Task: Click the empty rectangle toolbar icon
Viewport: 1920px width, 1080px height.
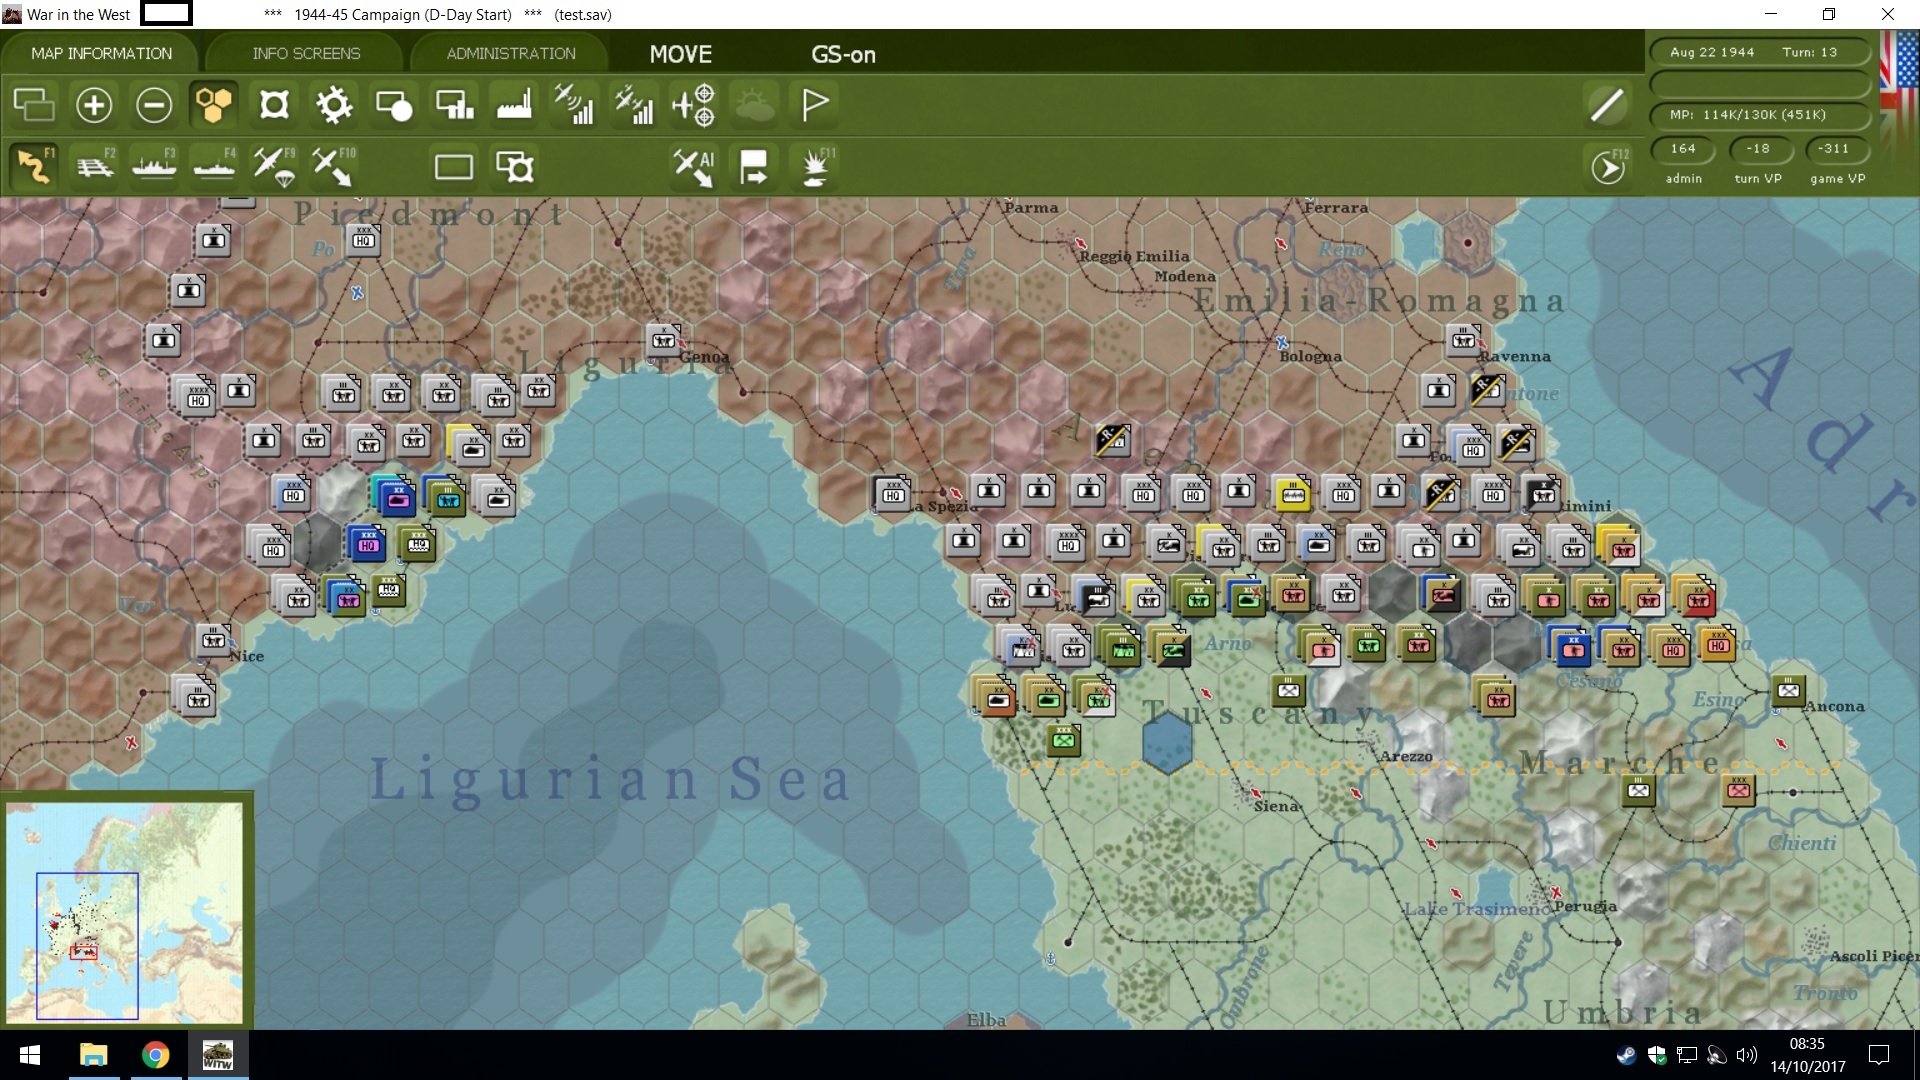Action: coord(454,166)
